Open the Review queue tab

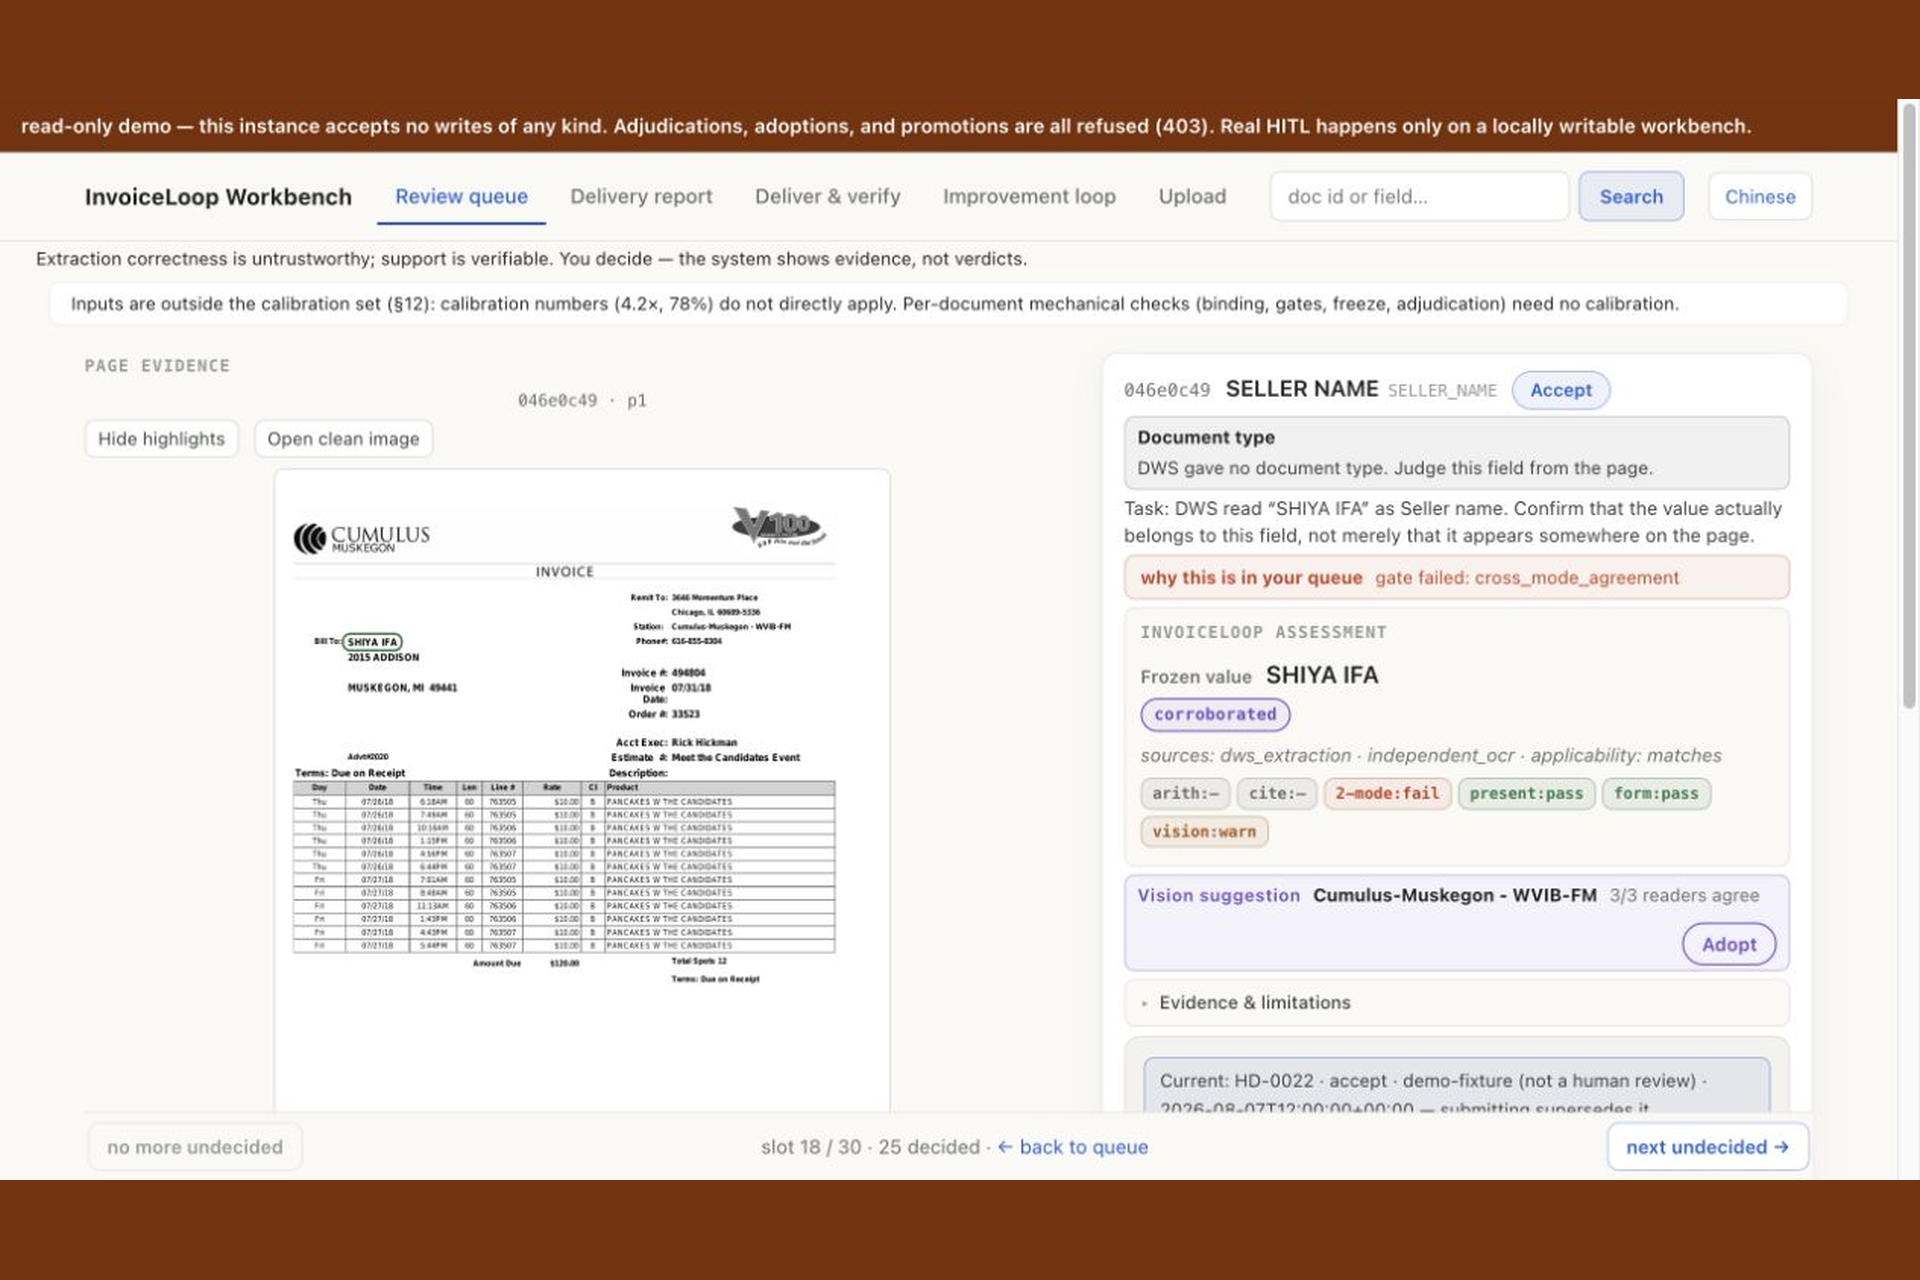tap(461, 197)
